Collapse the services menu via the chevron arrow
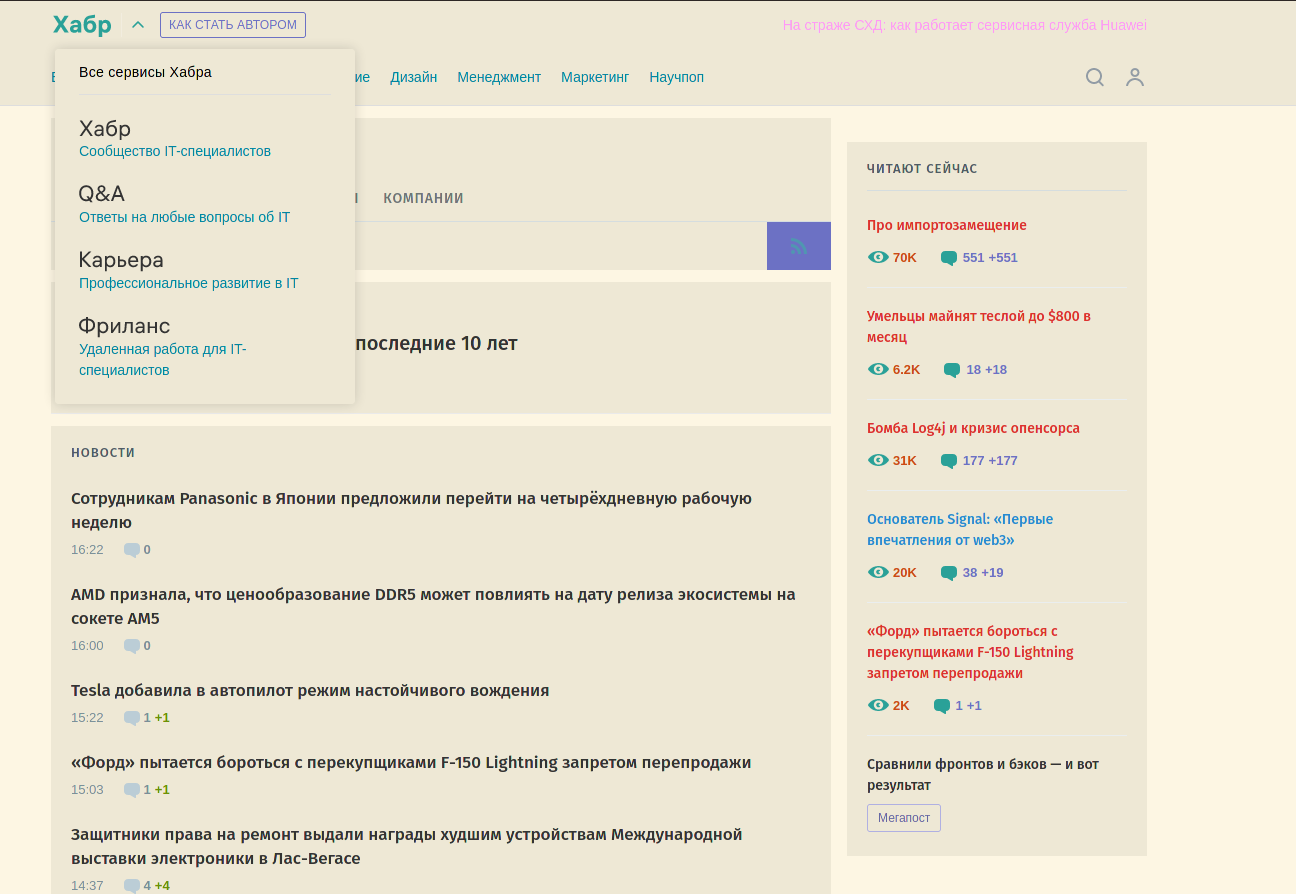Screen dimensions: 1296x894 tap(137, 24)
